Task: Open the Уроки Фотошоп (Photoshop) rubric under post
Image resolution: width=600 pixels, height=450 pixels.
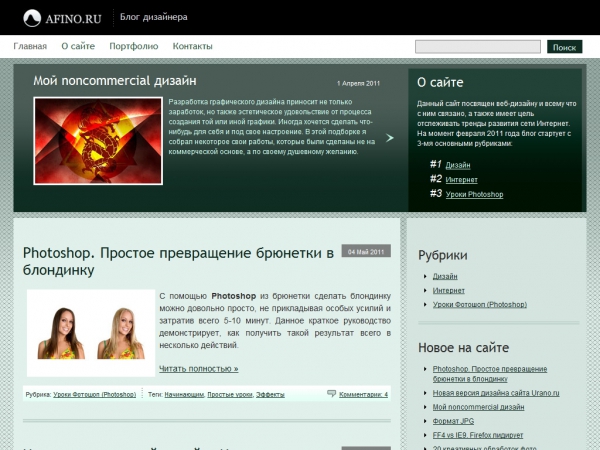Action: point(95,394)
